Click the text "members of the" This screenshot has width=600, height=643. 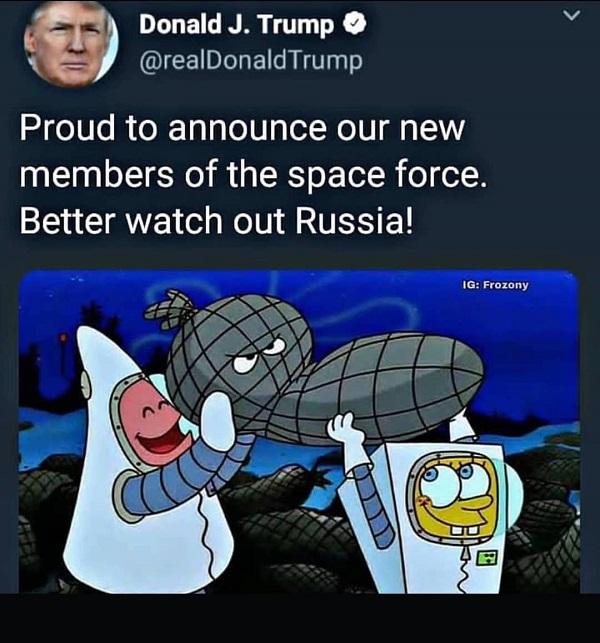(x=148, y=175)
